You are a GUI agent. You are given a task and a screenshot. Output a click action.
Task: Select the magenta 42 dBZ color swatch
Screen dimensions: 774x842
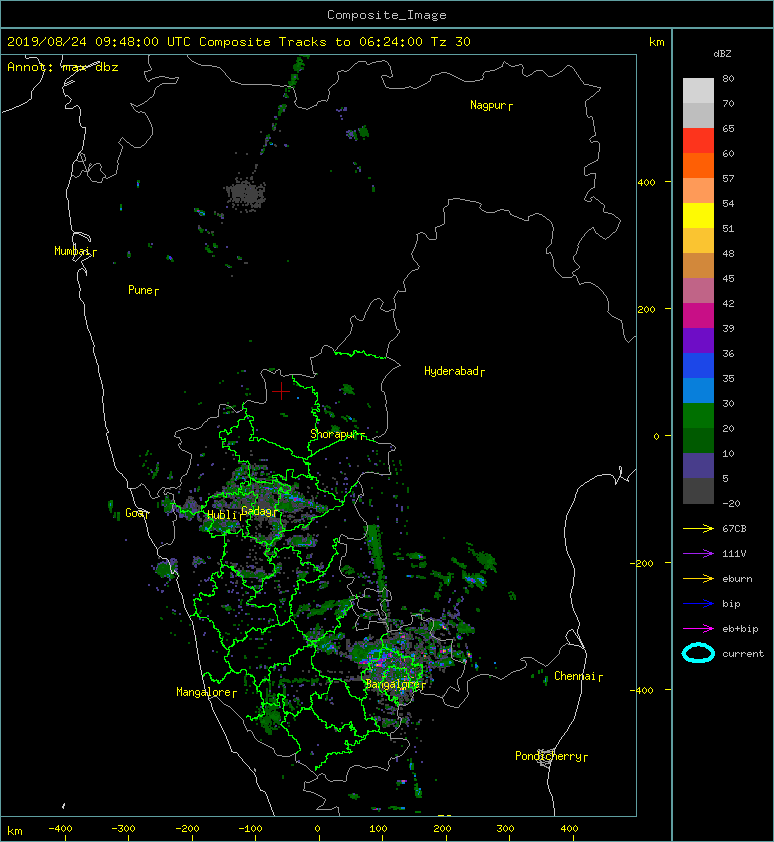point(698,315)
